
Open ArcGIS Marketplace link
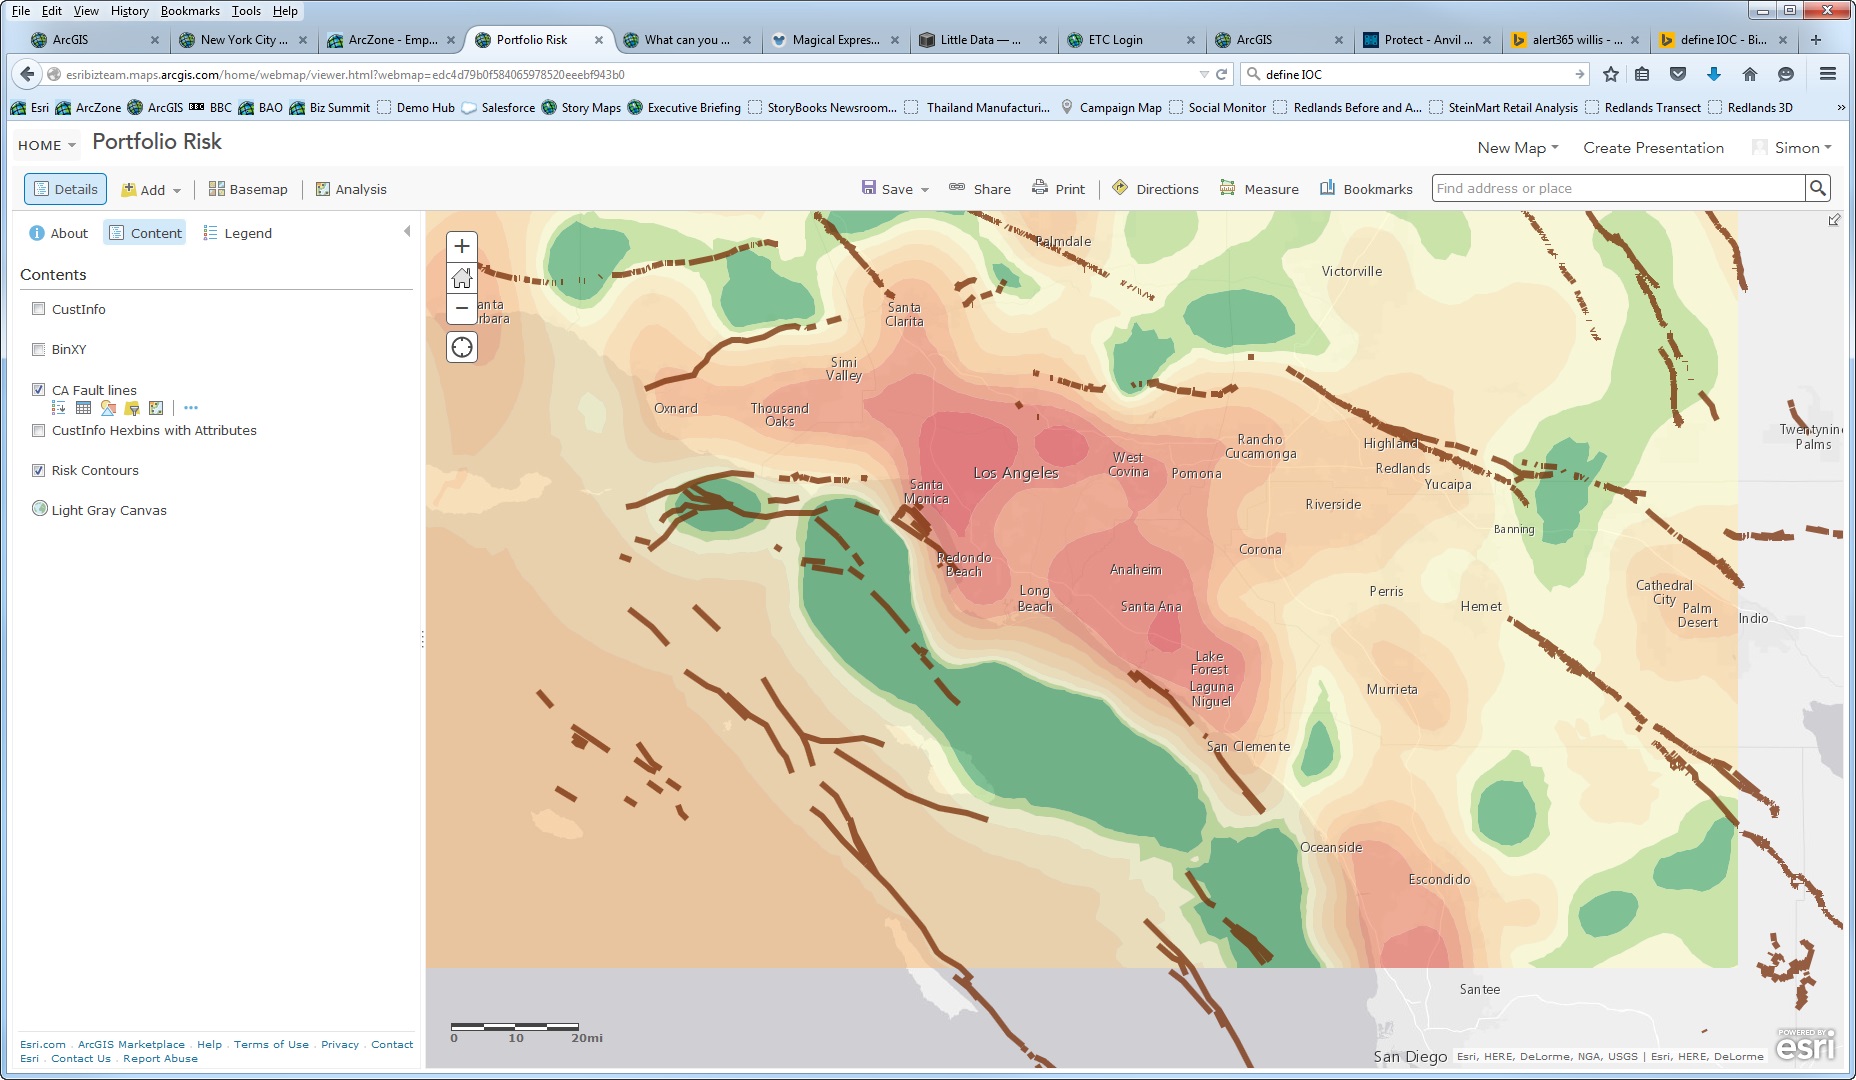coord(131,1045)
